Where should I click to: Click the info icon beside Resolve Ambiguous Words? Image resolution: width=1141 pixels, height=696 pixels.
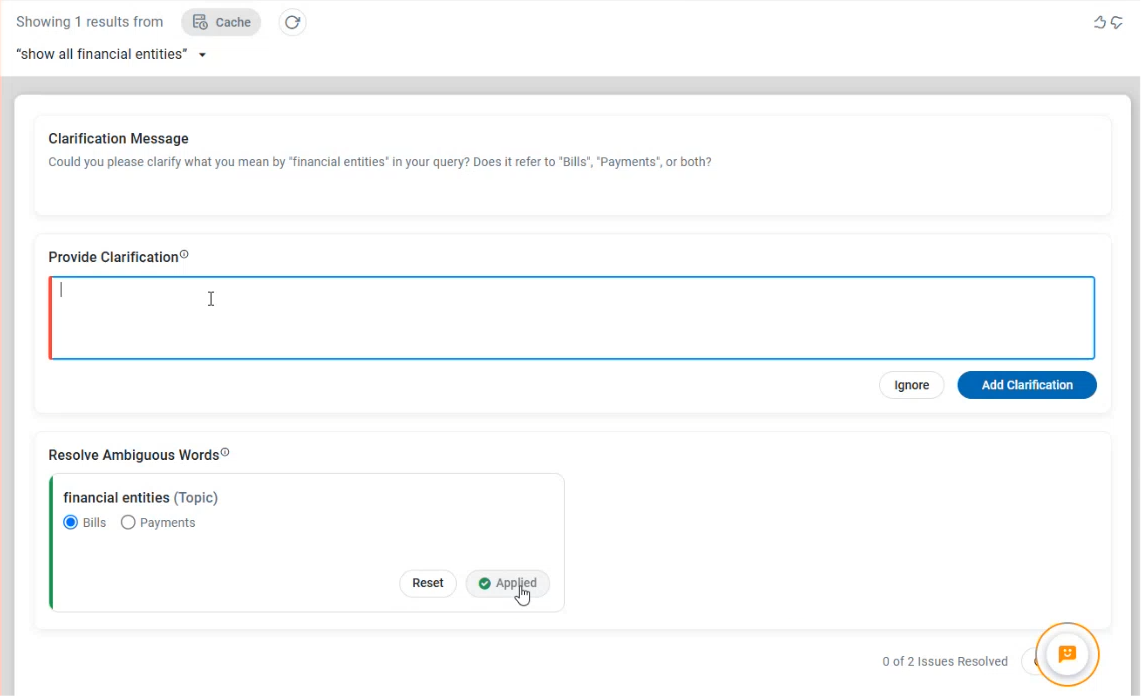(225, 453)
